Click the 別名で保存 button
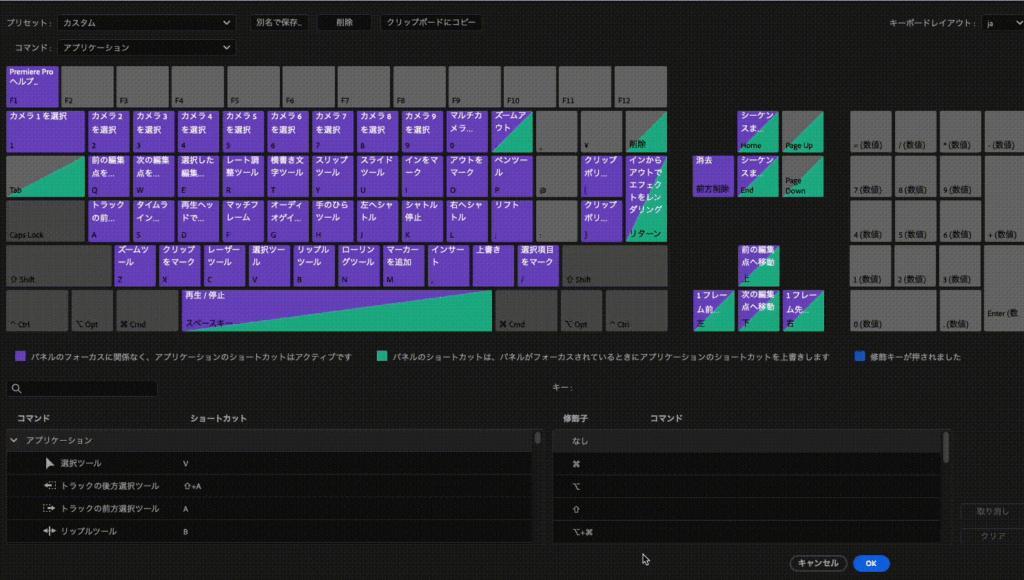This screenshot has width=1024, height=580. [279, 22]
